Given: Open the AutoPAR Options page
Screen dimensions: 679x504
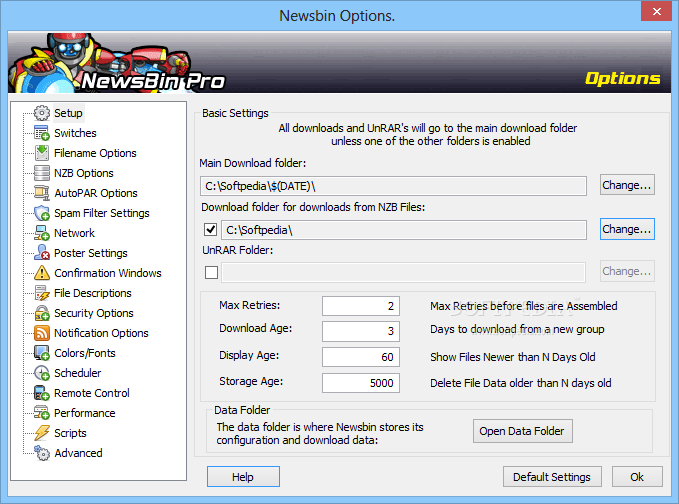Looking at the screenshot, I should [x=96, y=193].
